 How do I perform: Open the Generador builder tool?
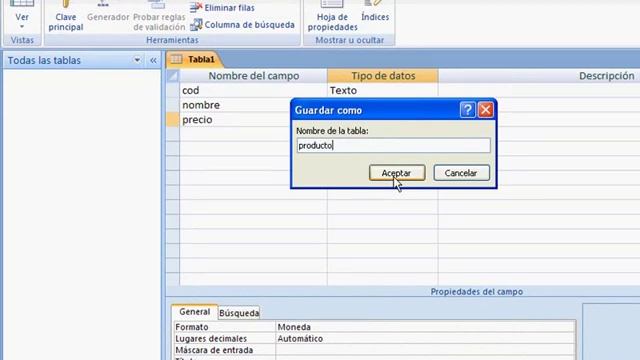pos(108,12)
